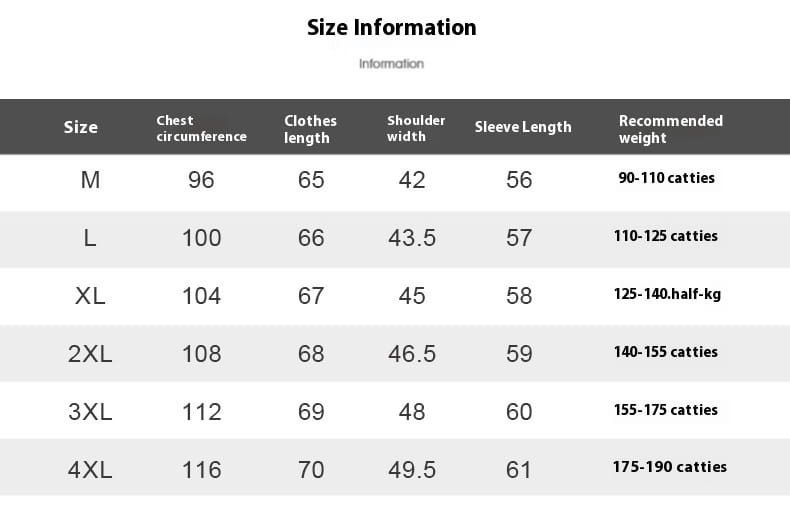Select the M size row label
The height and width of the screenshot is (515, 790).
90,180
